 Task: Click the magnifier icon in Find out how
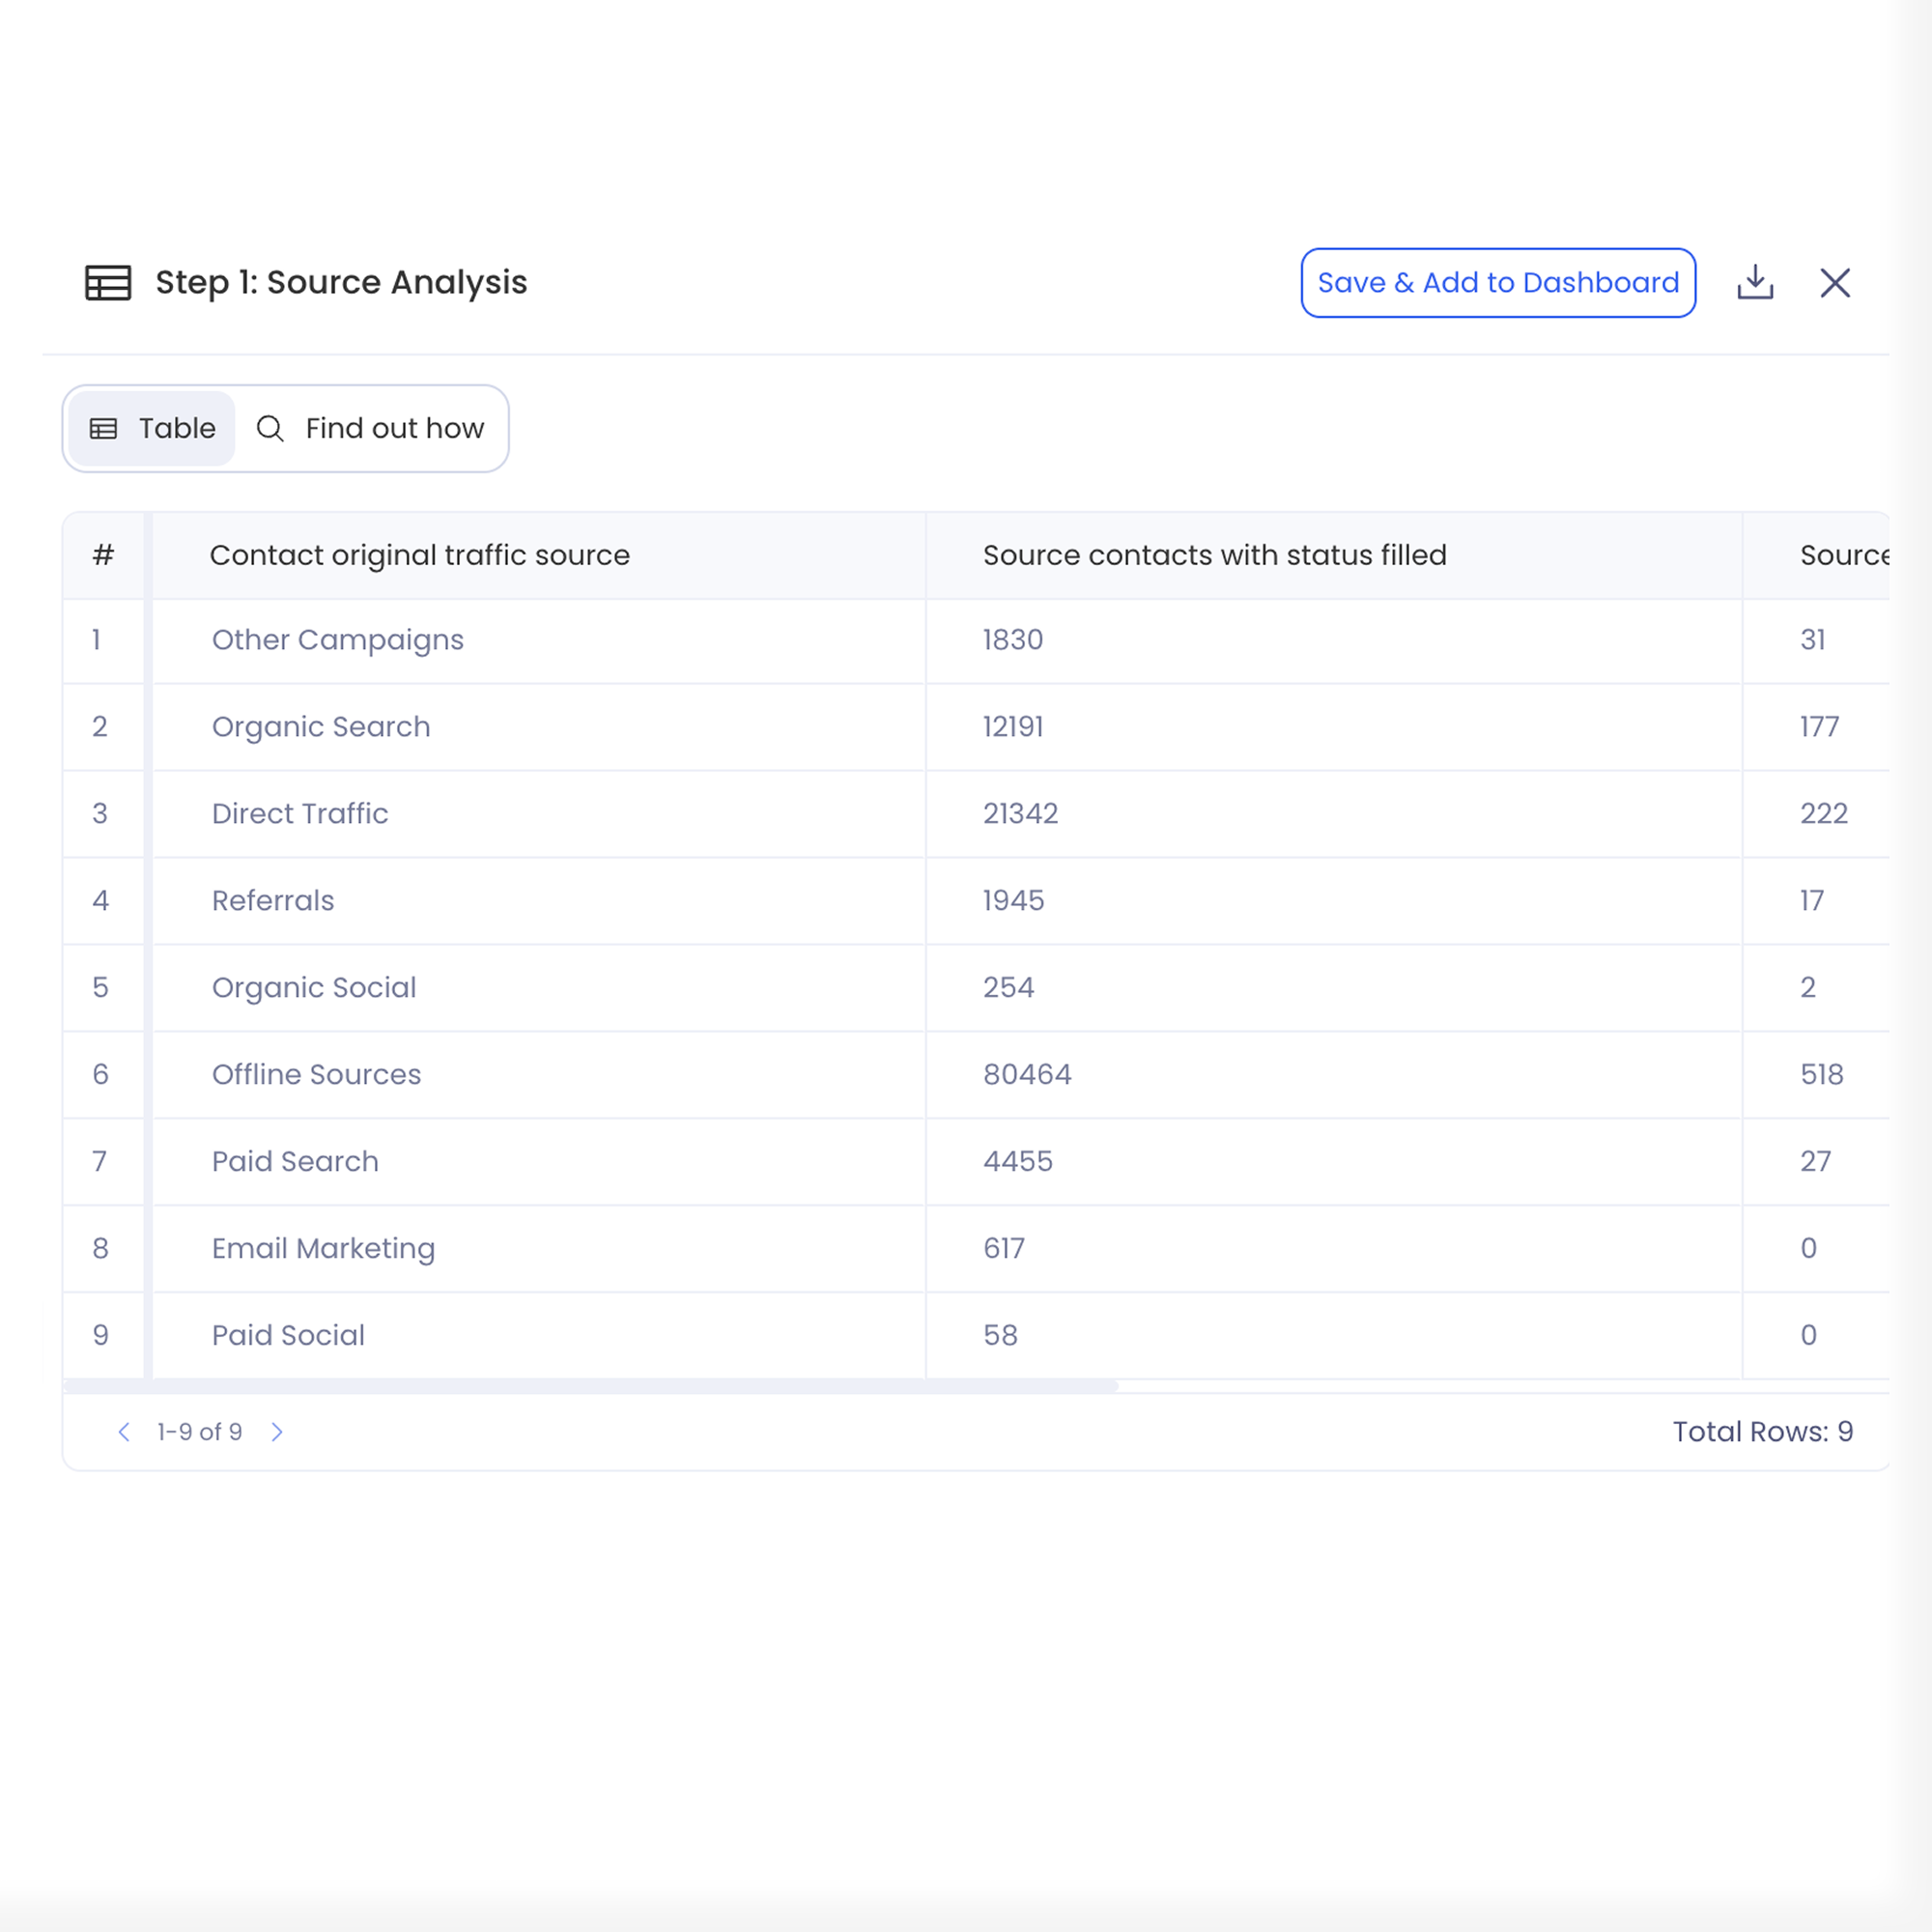270,428
